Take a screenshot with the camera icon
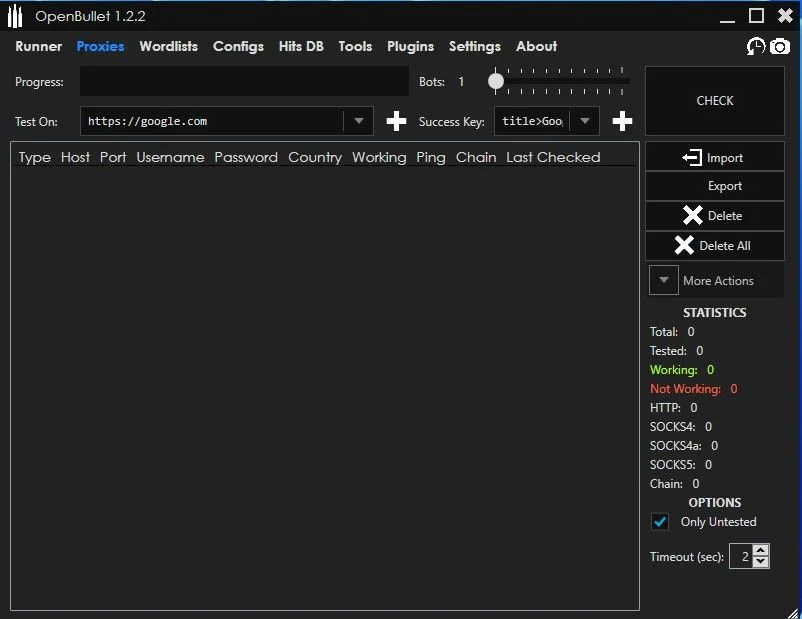802x619 pixels. click(x=780, y=47)
